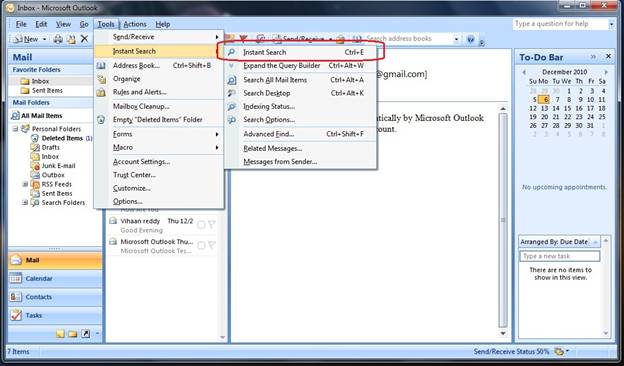The image size is (624, 366).
Task: Open the New item dropdown arrow
Action: pyautogui.click(x=44, y=39)
